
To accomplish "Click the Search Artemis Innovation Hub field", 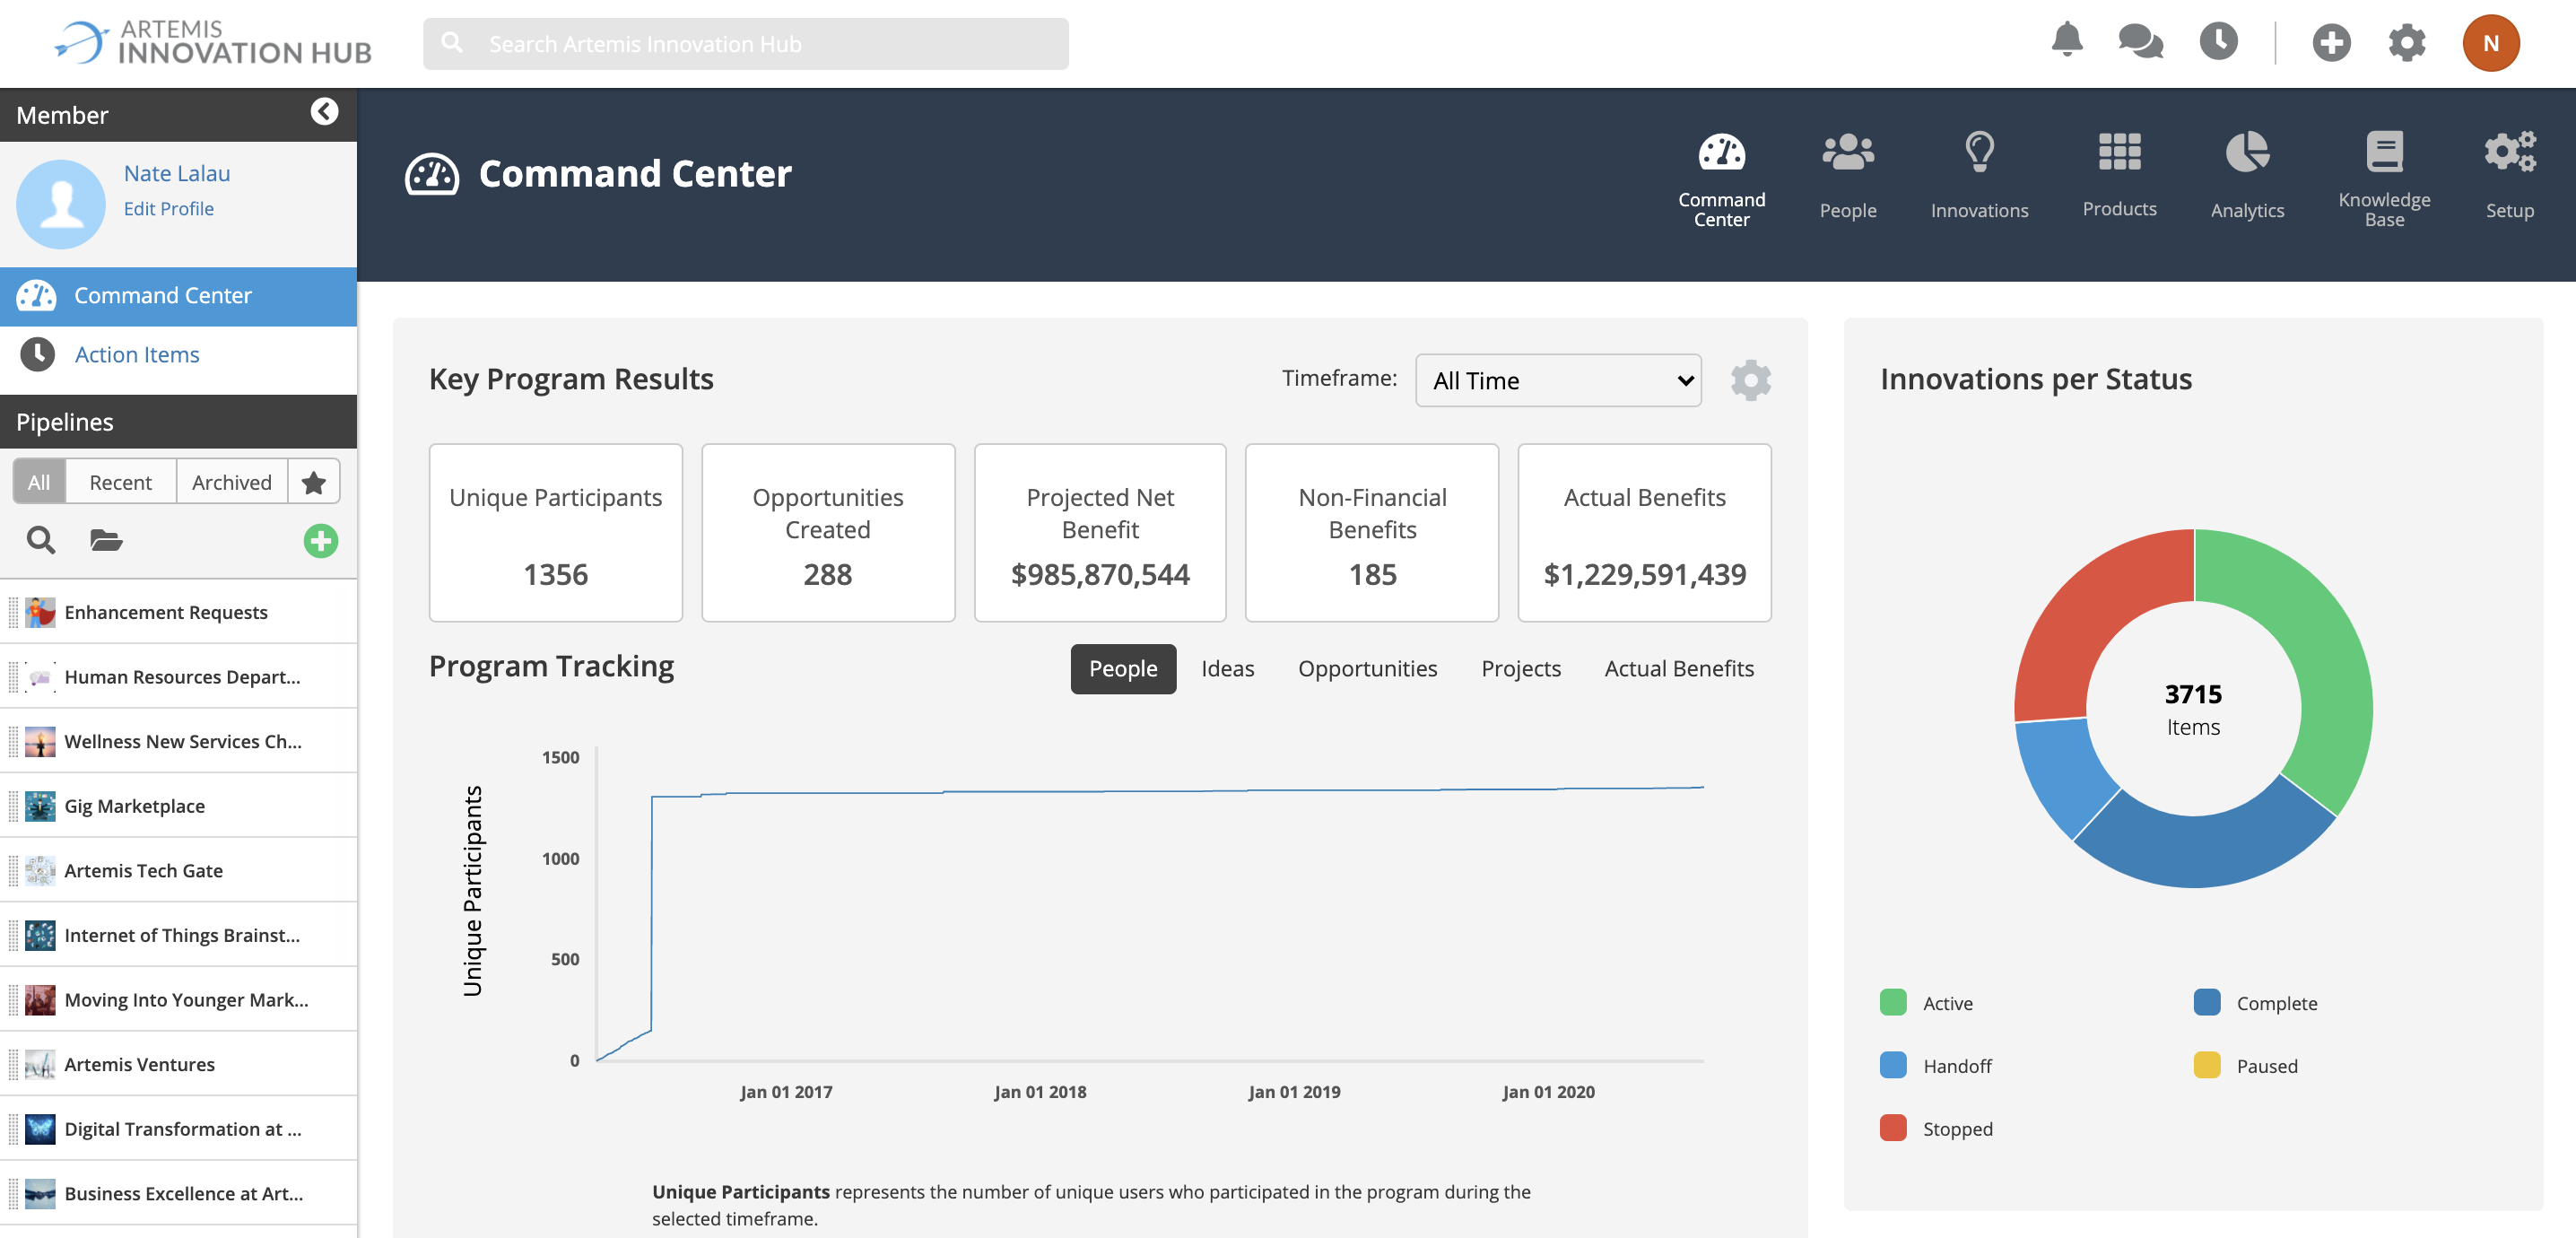I will click(x=745, y=43).
